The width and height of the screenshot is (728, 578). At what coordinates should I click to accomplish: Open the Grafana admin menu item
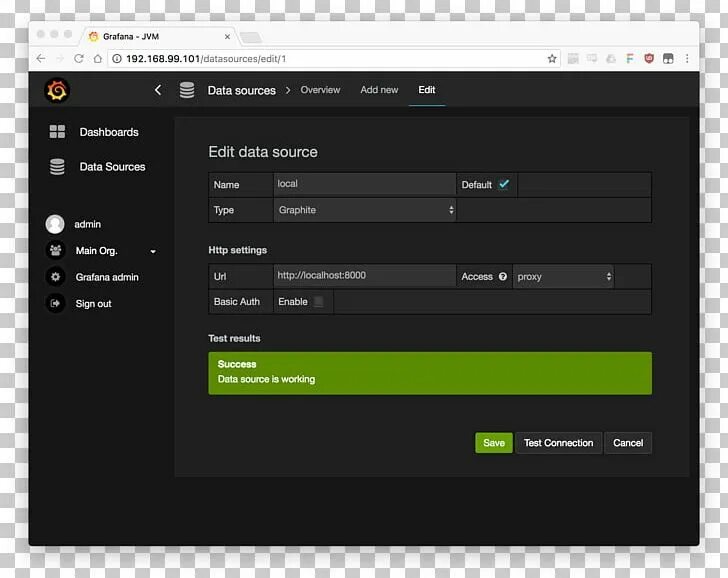(x=107, y=277)
